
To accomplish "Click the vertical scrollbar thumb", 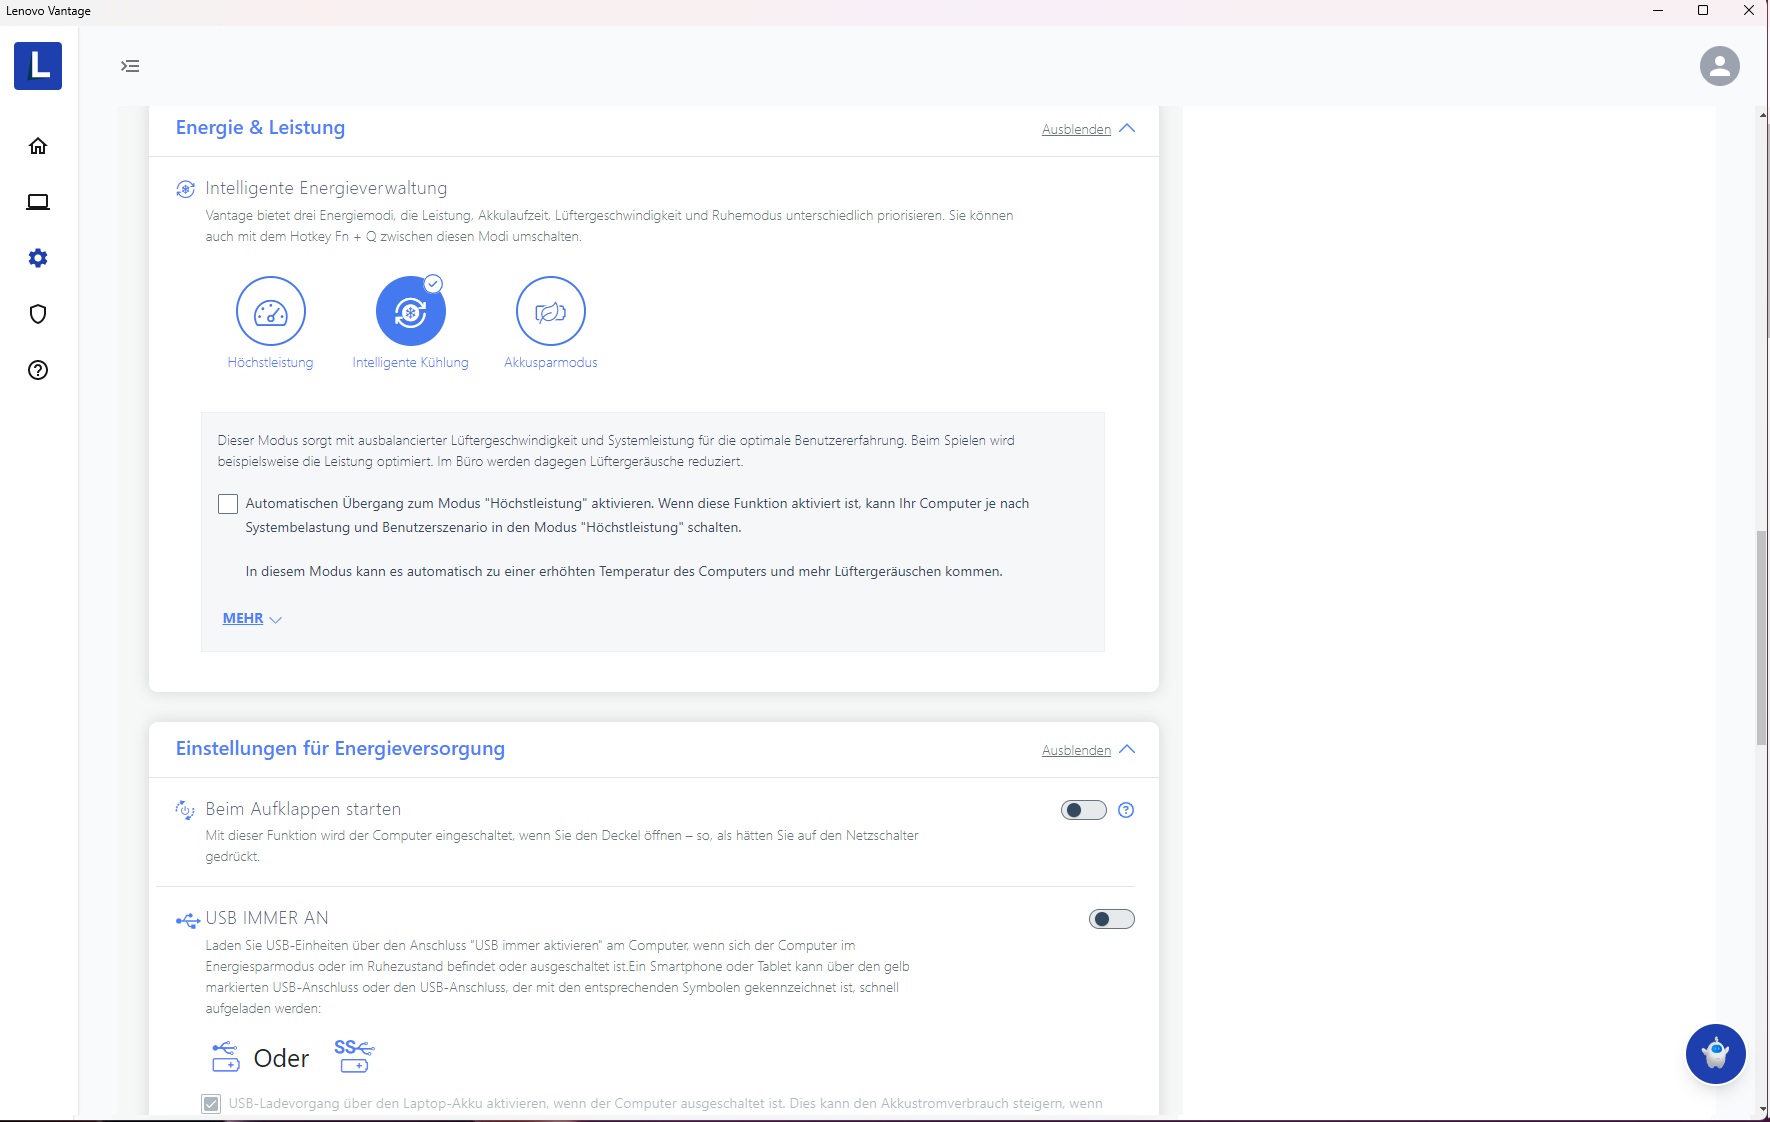I will pos(1761,638).
